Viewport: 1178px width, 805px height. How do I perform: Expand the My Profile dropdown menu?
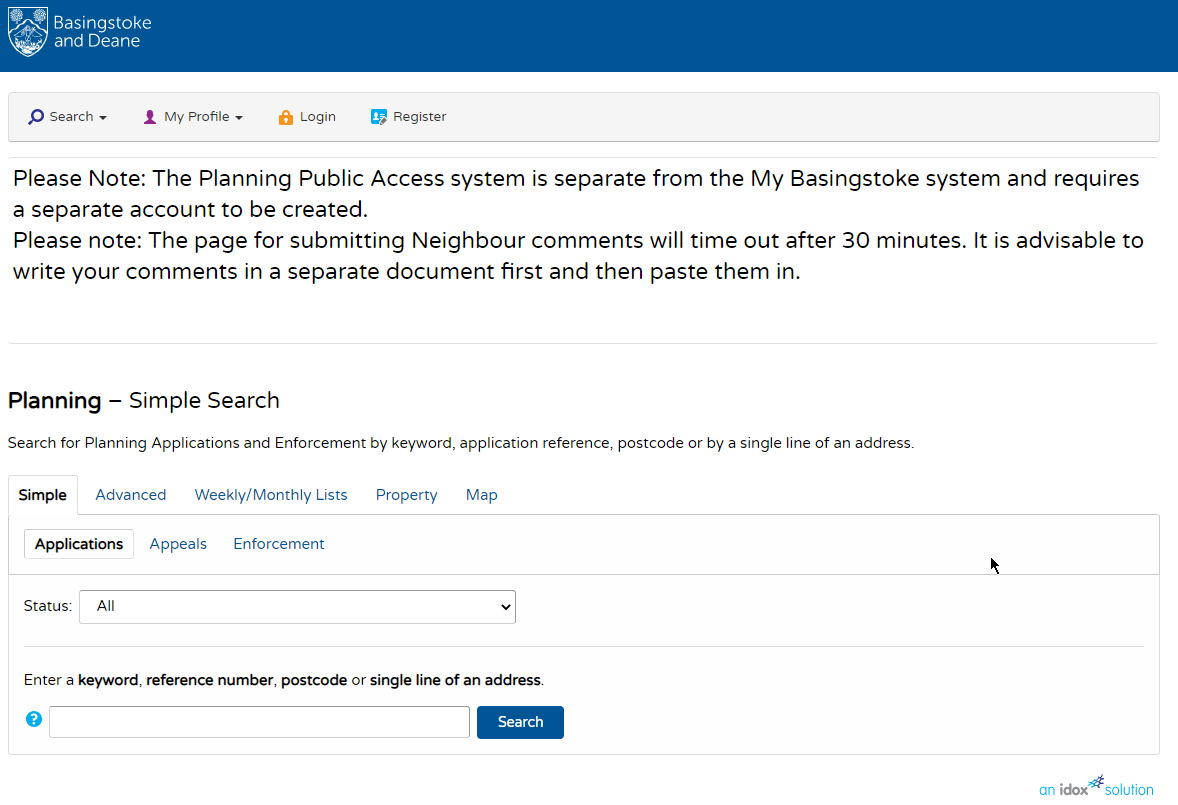coord(193,117)
